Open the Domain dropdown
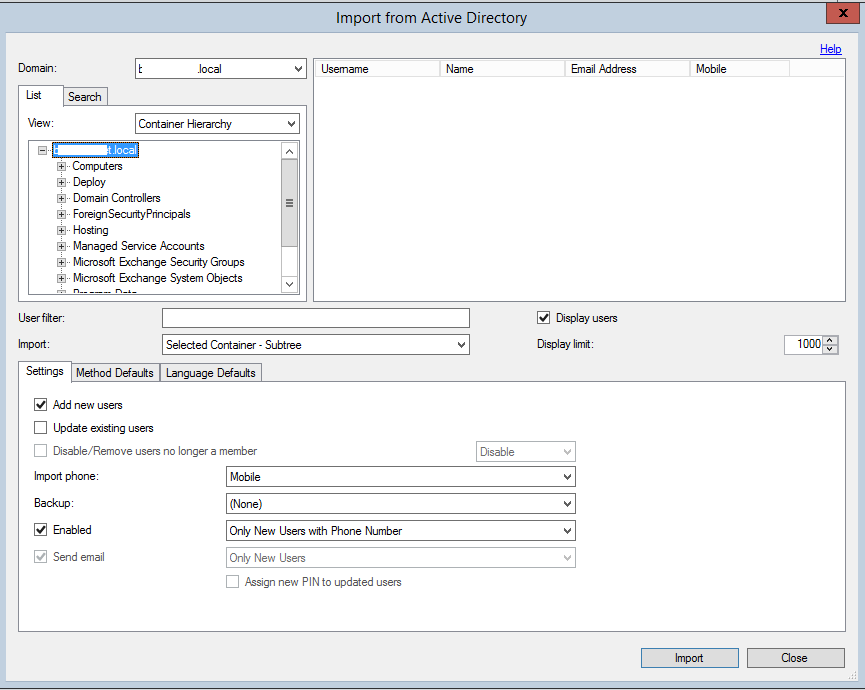Image resolution: width=865 pixels, height=690 pixels. point(298,69)
